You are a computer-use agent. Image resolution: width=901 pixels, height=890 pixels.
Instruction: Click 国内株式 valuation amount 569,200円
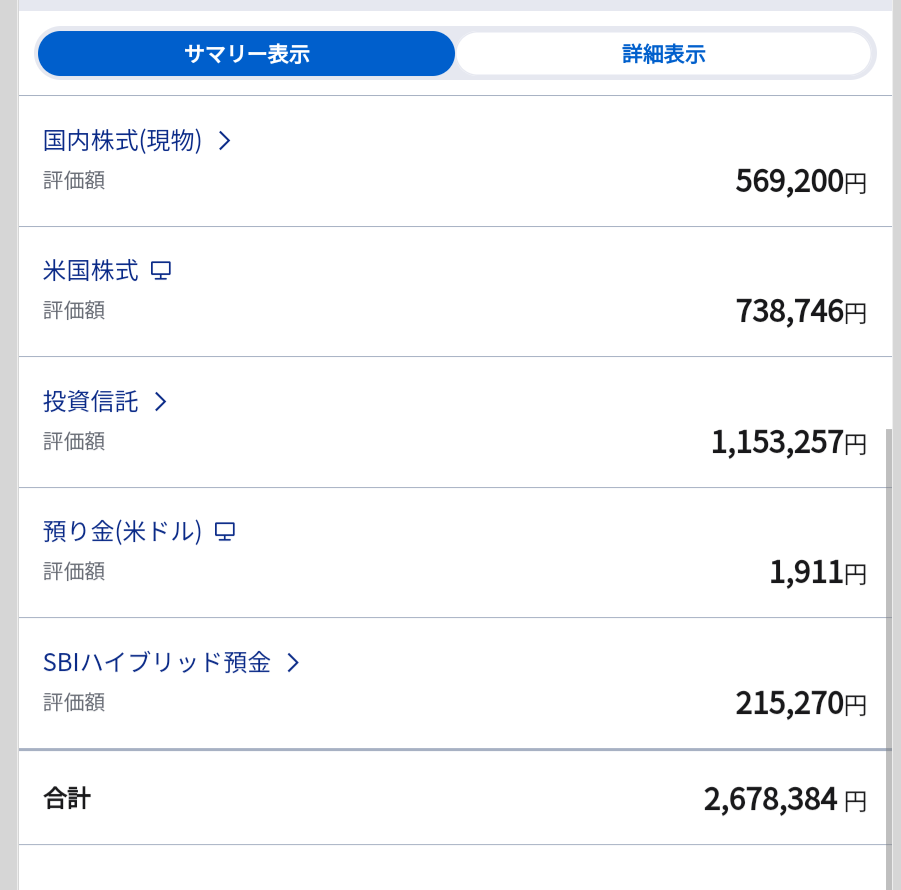tap(800, 182)
